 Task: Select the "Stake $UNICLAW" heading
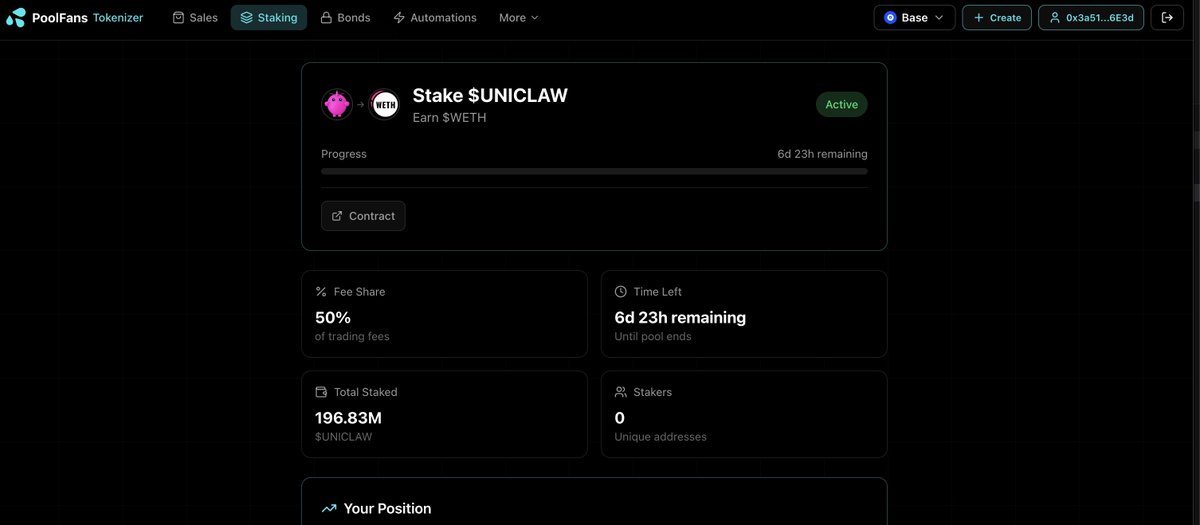[490, 95]
